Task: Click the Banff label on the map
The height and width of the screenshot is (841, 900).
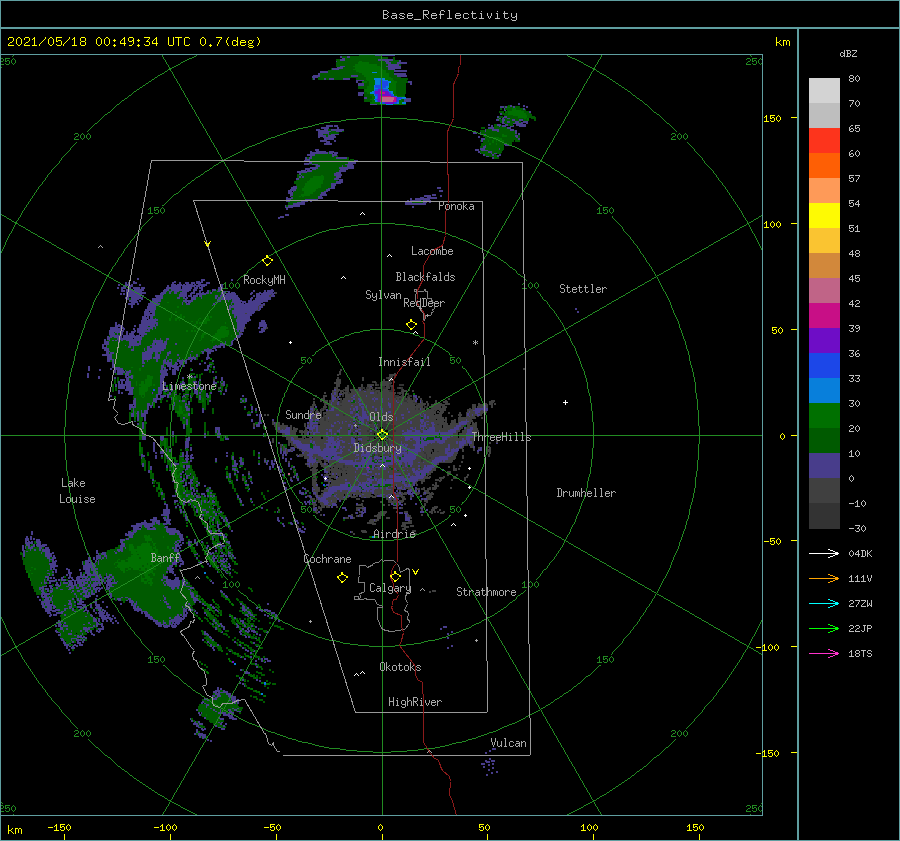Action: 165,558
